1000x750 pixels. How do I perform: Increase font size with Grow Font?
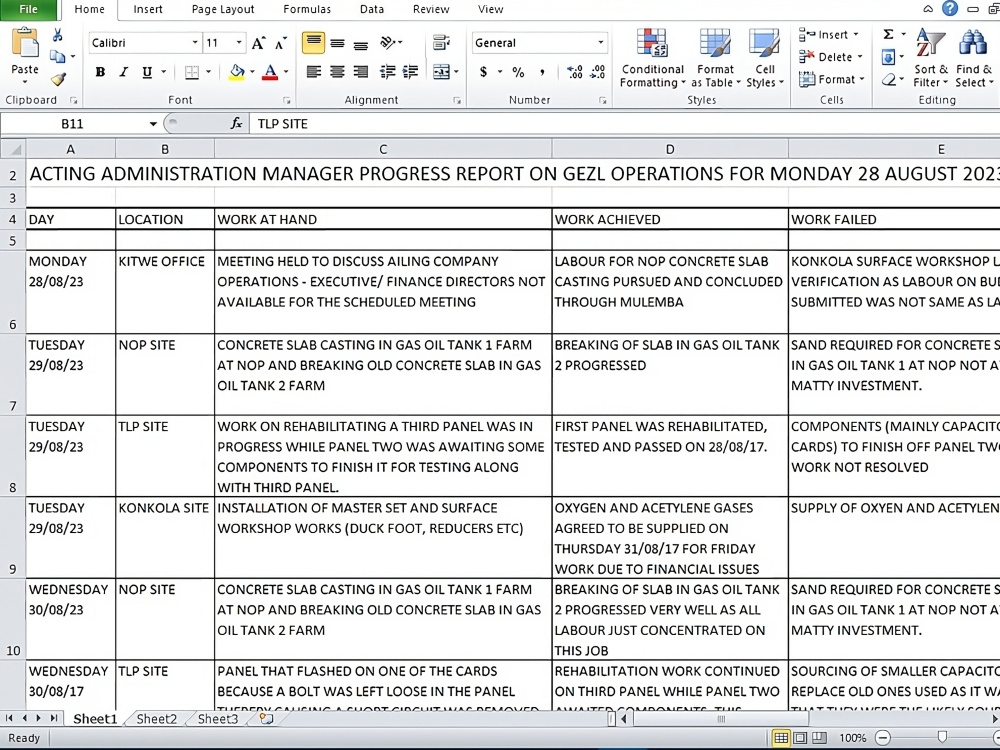point(258,43)
